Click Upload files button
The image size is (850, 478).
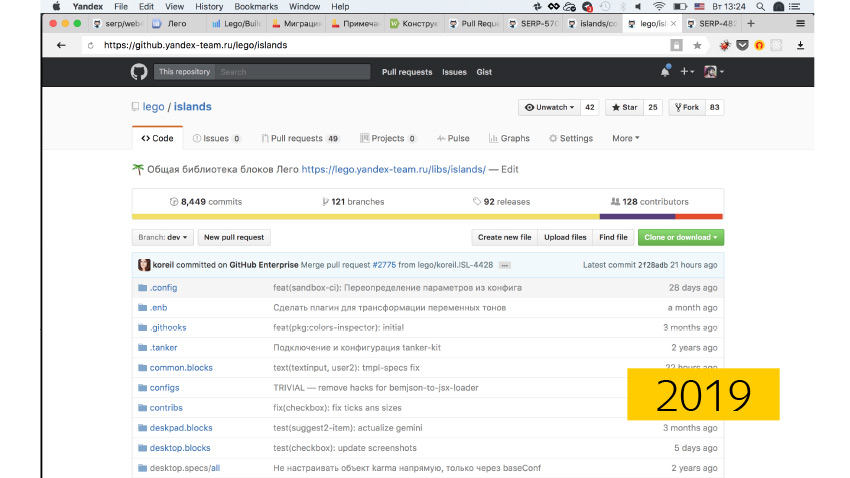tap(565, 237)
